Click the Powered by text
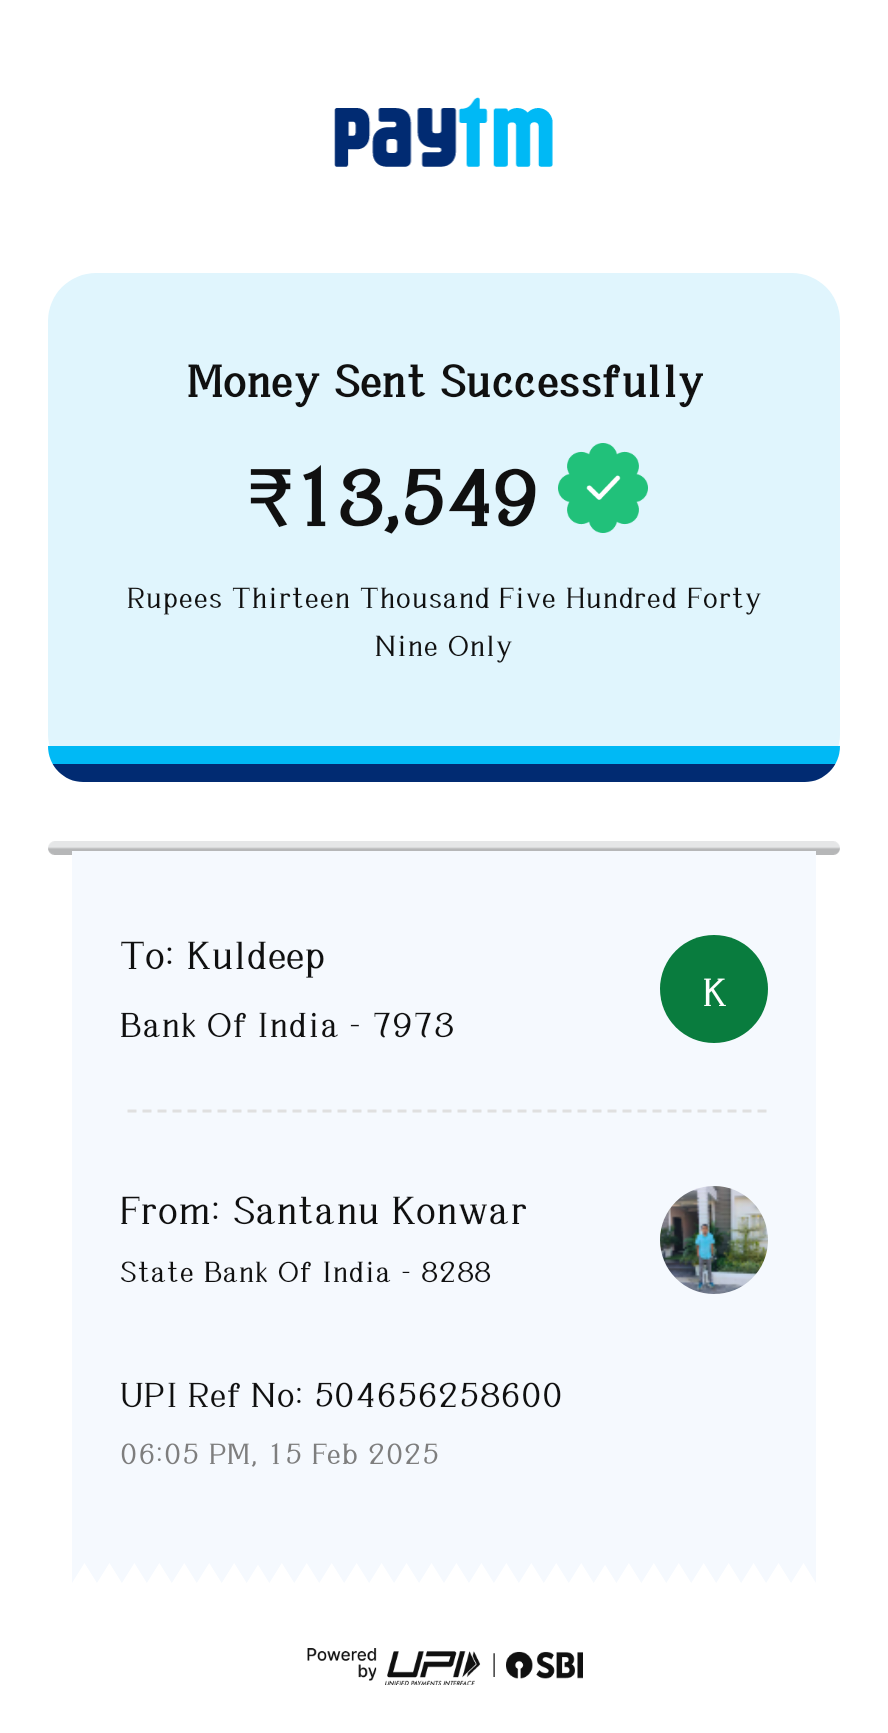 [342, 1662]
